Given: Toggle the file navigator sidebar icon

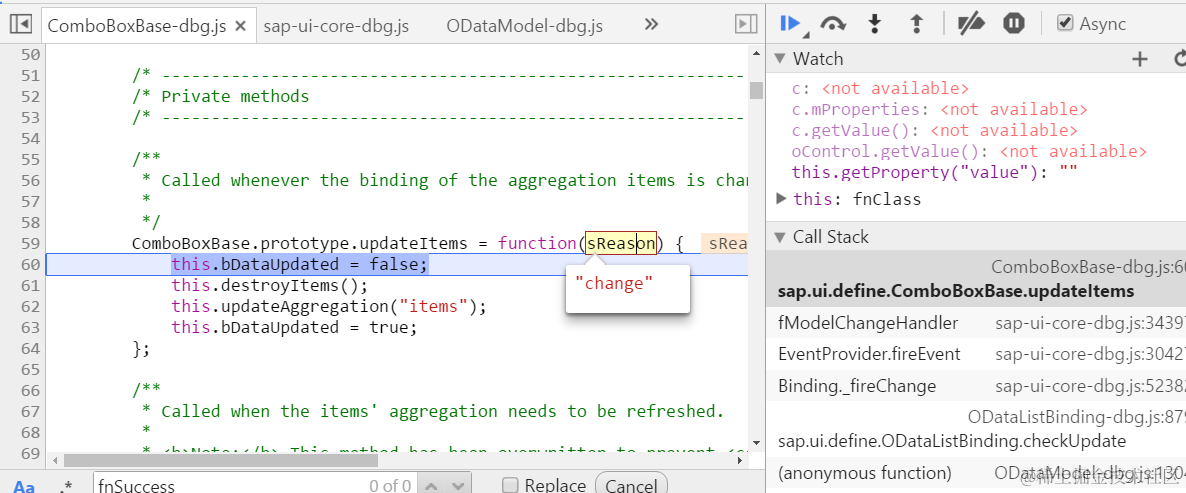Looking at the screenshot, I should pyautogui.click(x=20, y=25).
